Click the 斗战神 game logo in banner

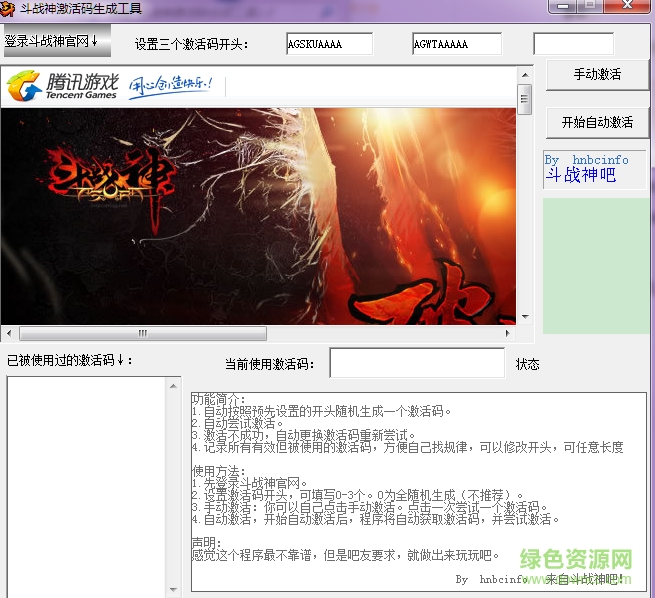(x=111, y=188)
